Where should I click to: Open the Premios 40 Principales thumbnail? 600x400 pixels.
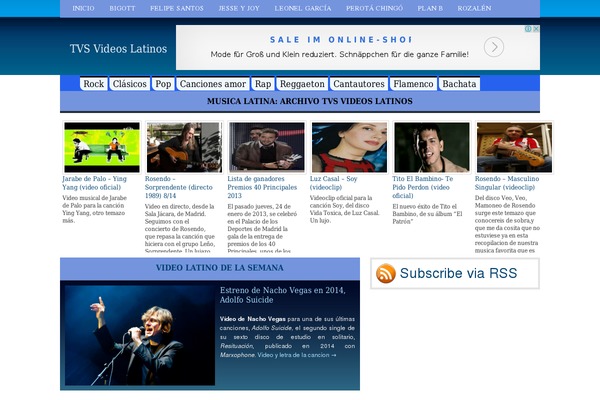pyautogui.click(x=267, y=147)
